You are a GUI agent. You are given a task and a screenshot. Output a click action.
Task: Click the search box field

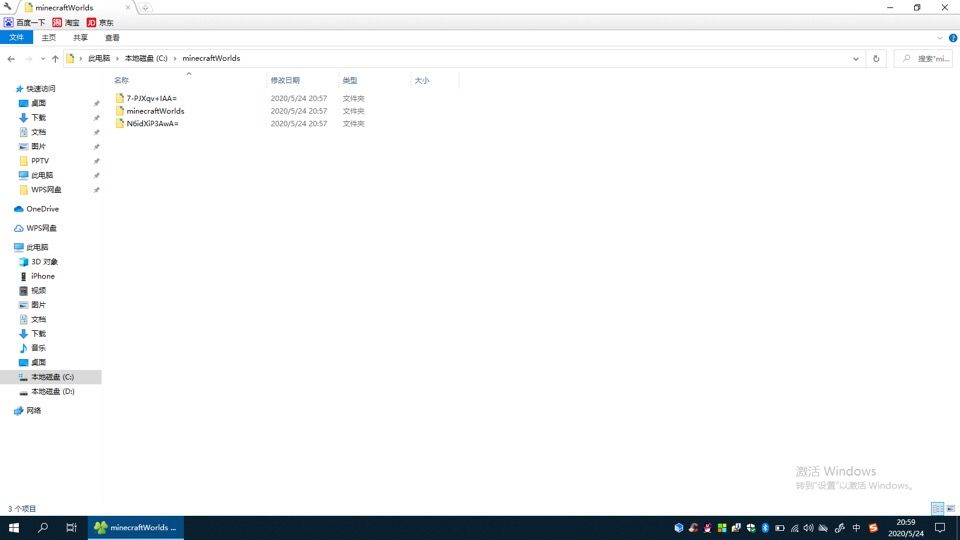click(x=924, y=59)
